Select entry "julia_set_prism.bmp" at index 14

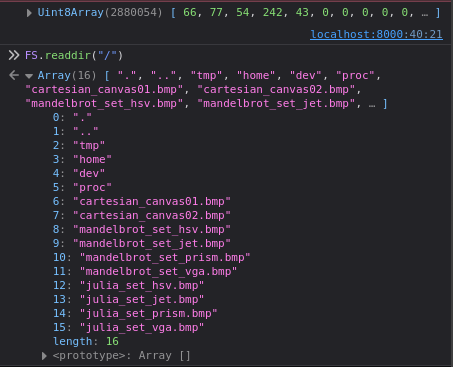pos(135,313)
